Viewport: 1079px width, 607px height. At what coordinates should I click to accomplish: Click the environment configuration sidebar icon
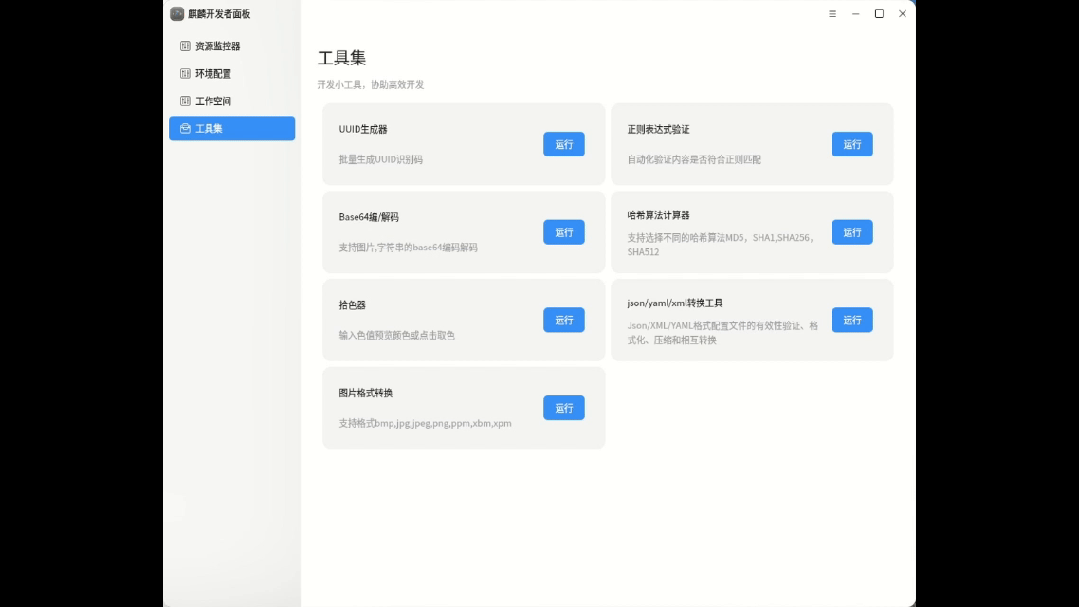pos(185,74)
